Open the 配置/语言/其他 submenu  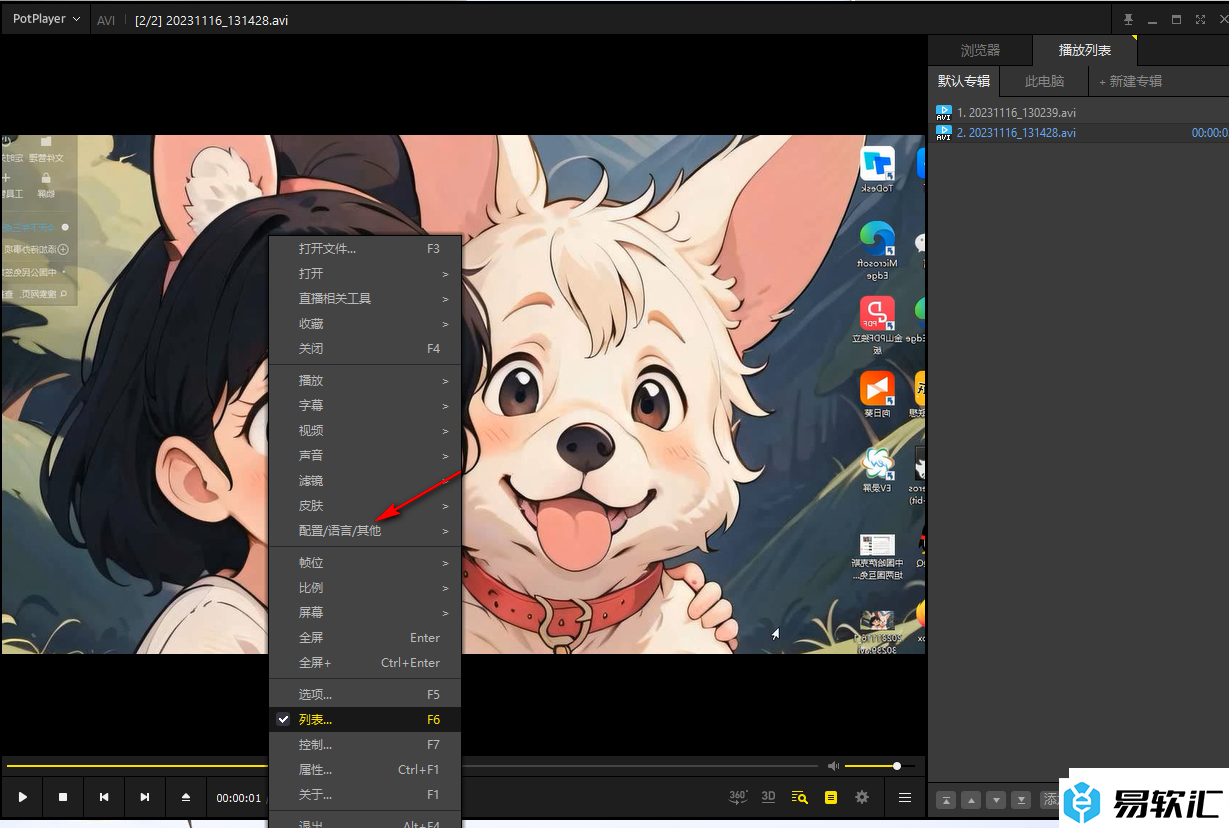click(365, 530)
